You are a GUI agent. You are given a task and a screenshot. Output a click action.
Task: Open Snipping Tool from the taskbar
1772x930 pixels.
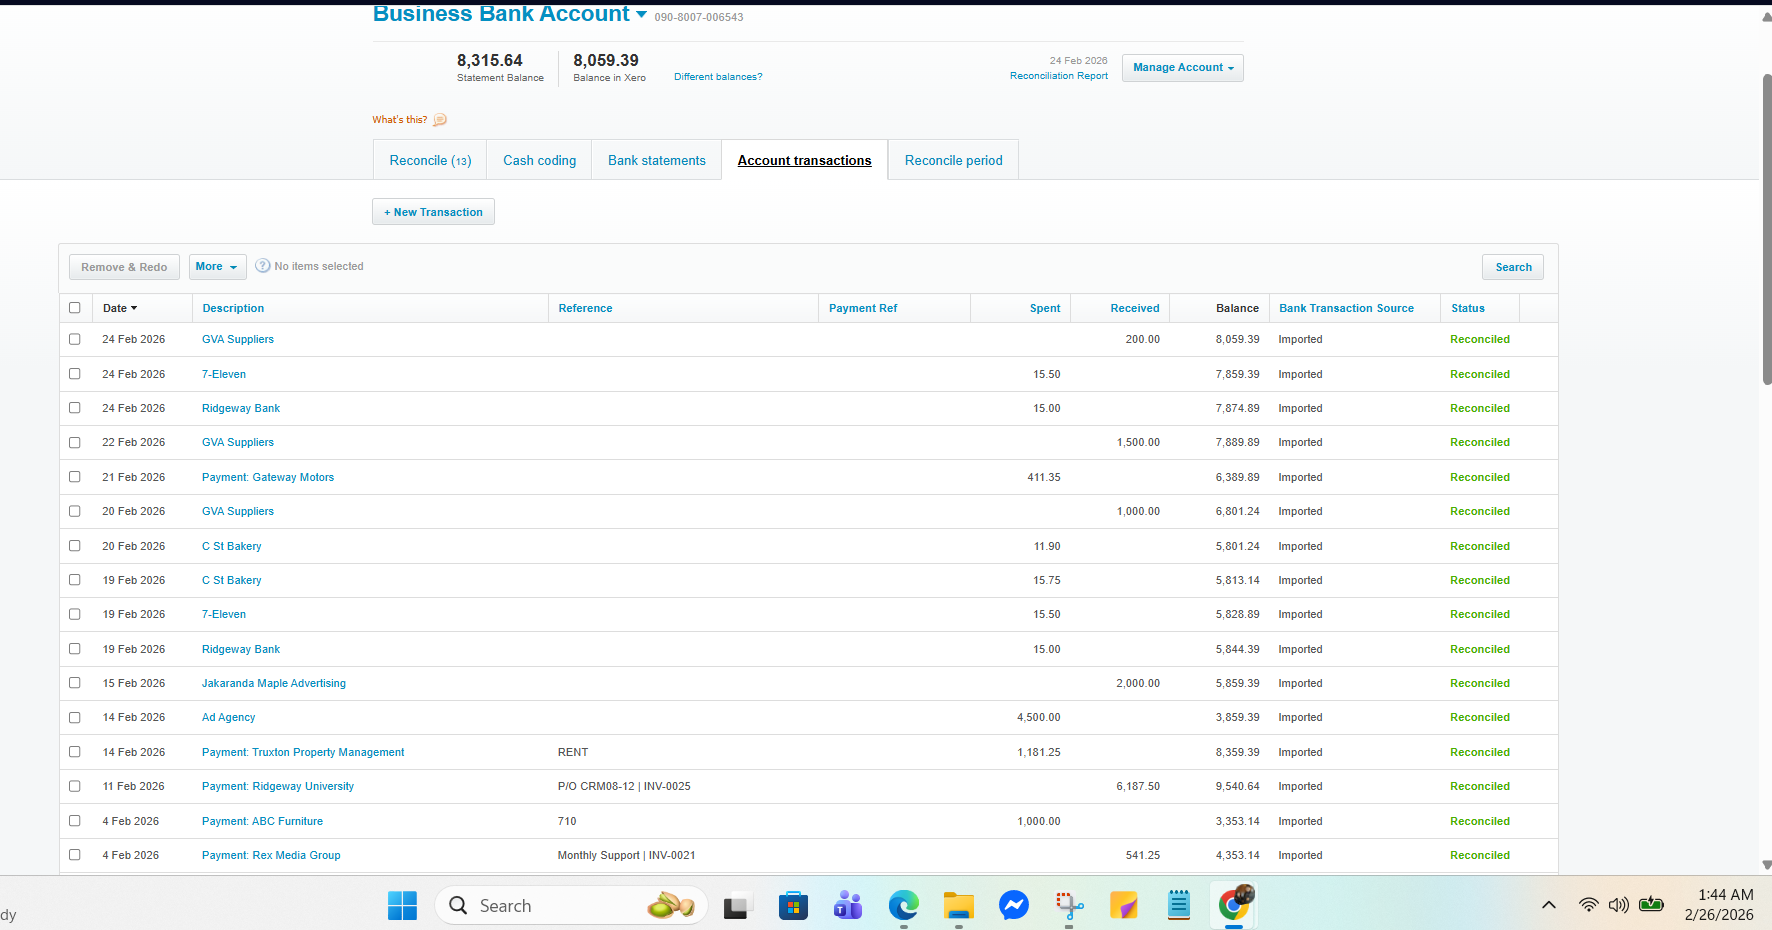tap(1069, 906)
